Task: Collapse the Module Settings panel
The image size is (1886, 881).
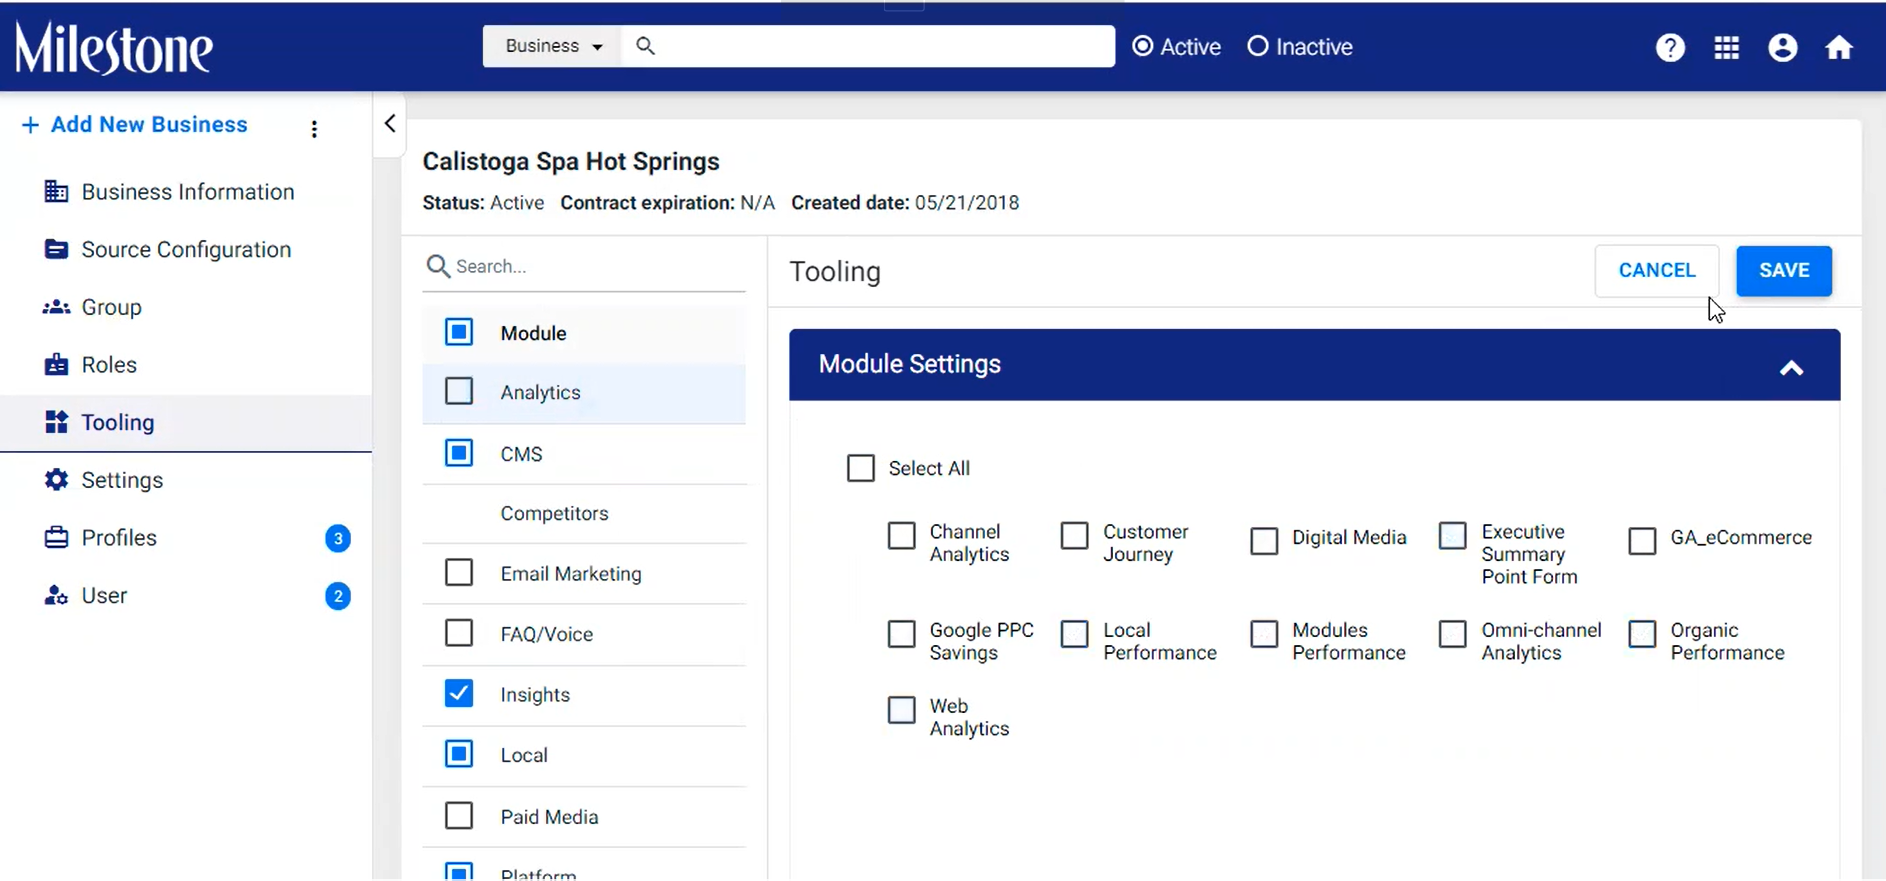Action: click(x=1791, y=368)
